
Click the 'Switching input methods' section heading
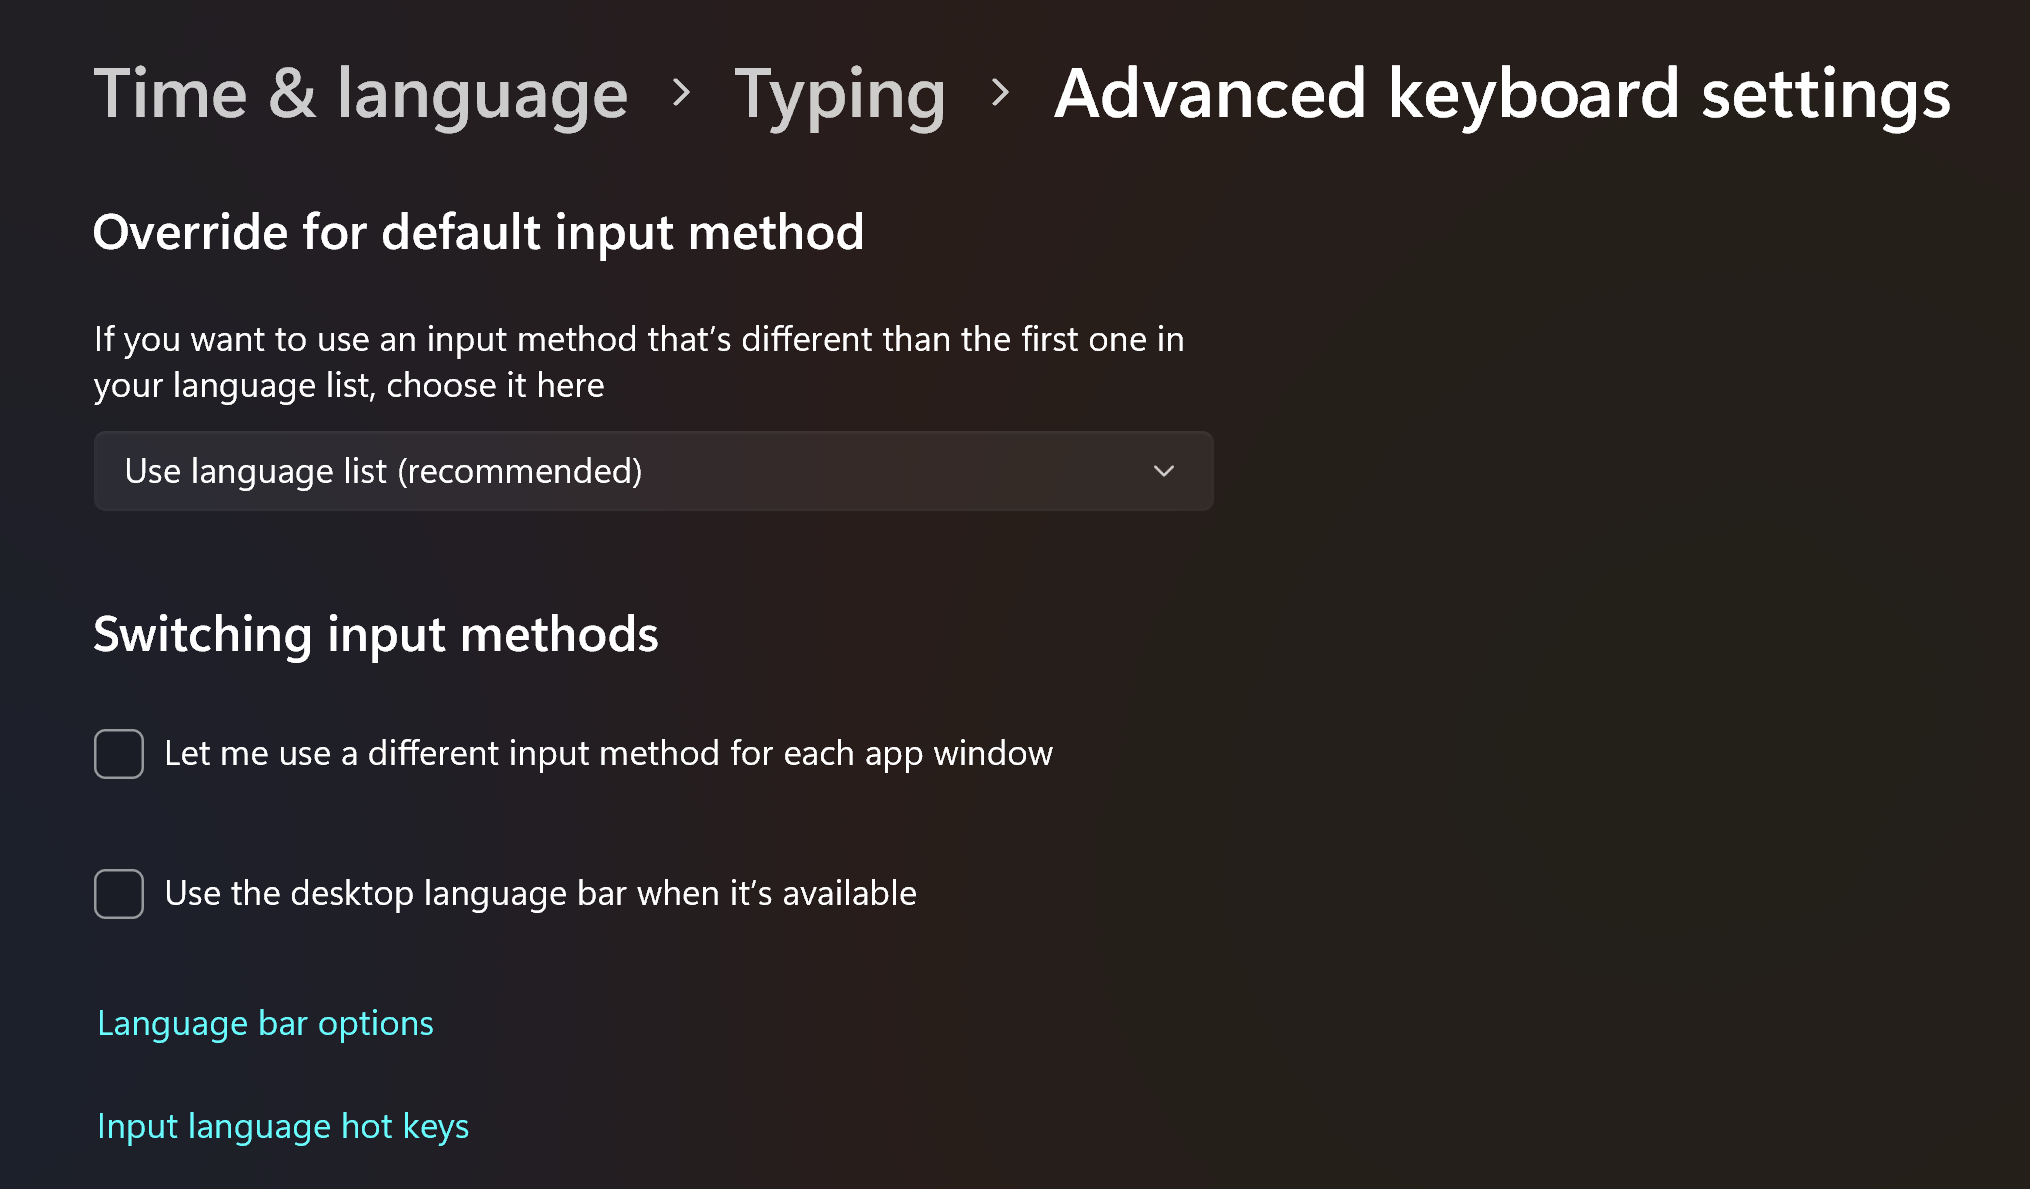click(x=375, y=634)
